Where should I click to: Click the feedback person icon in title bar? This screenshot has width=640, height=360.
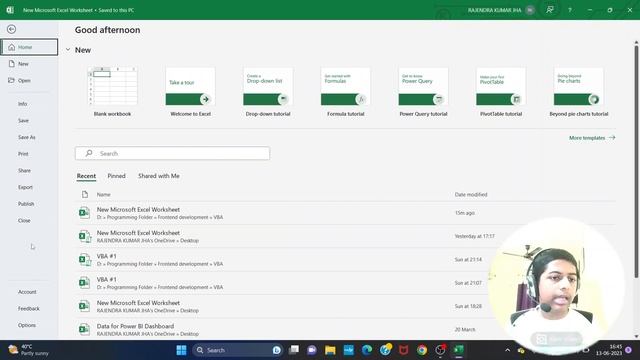(550, 10)
